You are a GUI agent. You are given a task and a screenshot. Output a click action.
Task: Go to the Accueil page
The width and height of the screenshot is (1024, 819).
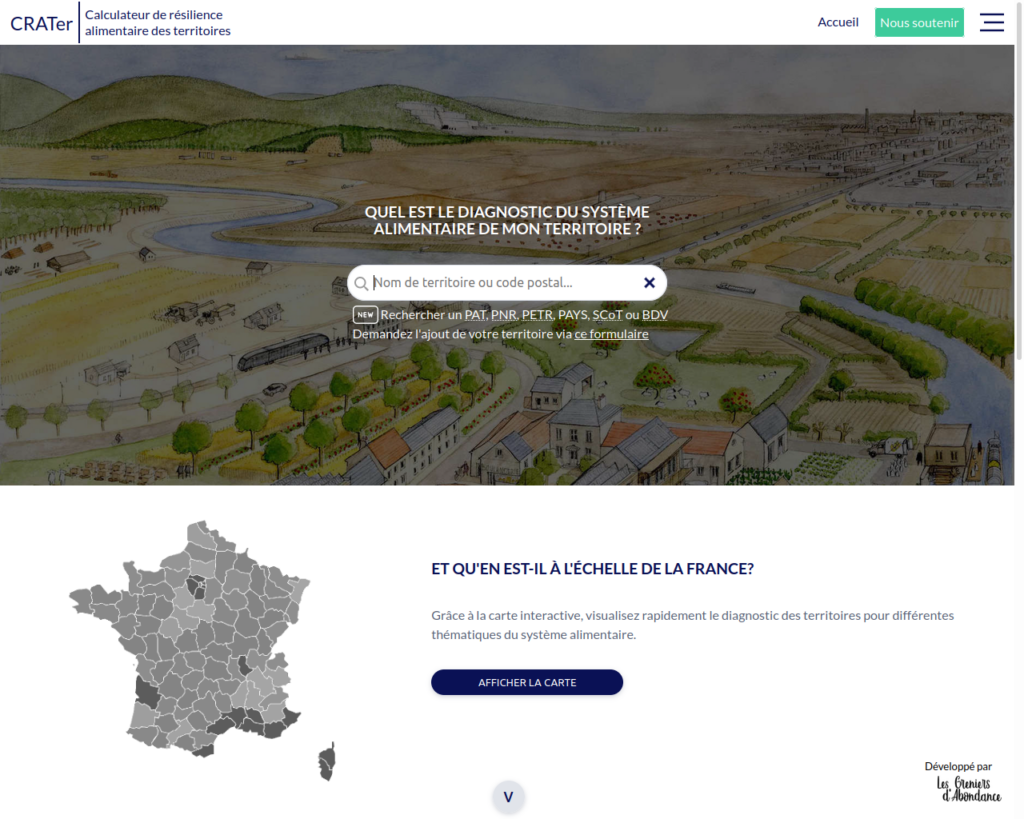[x=837, y=22]
